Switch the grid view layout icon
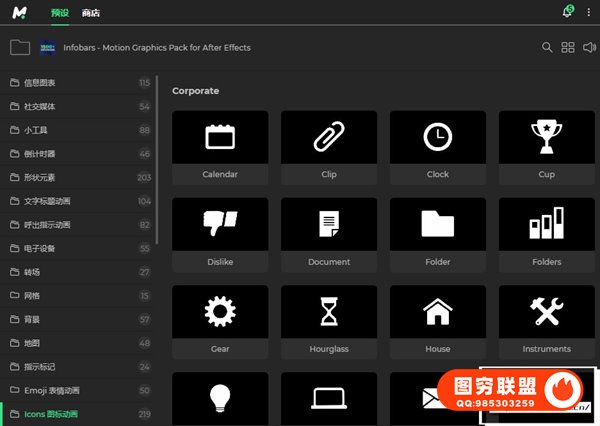600x426 pixels. coord(568,47)
